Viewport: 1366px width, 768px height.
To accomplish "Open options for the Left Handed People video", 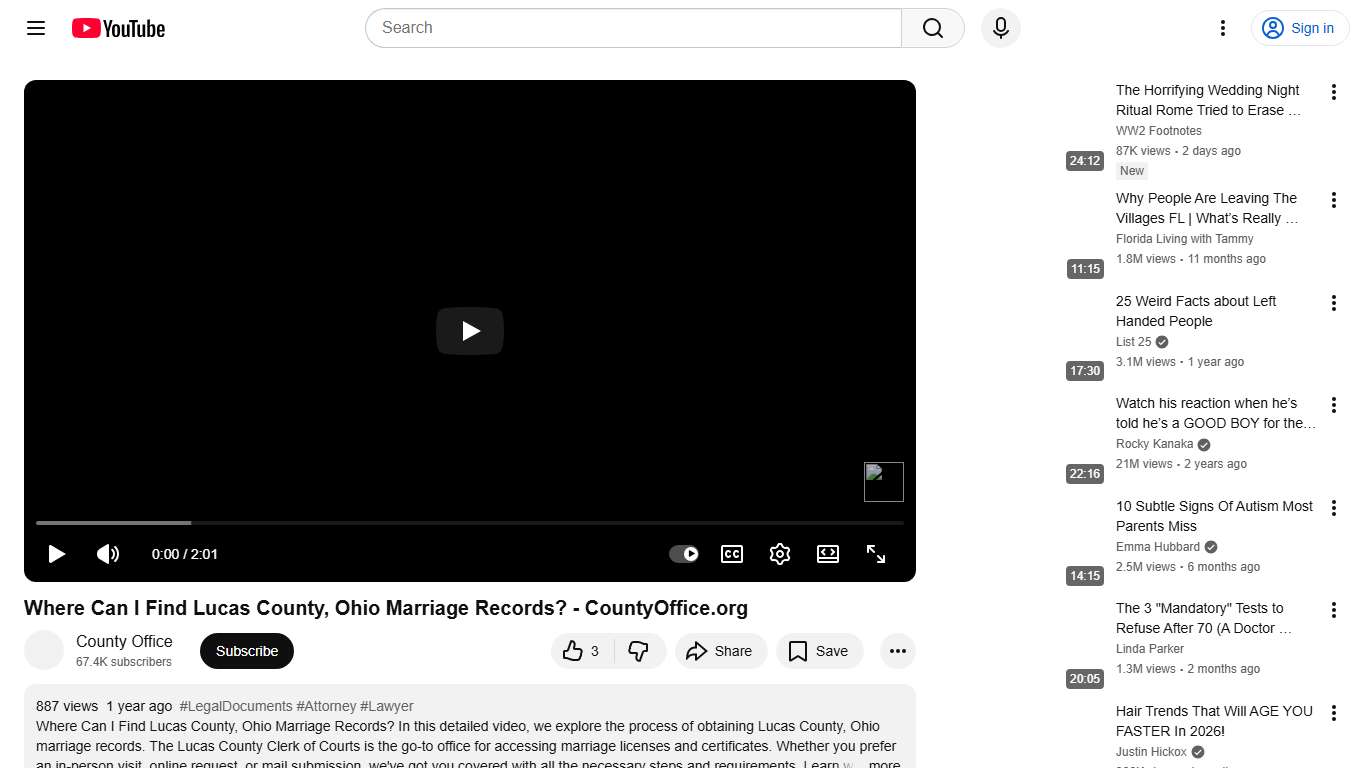I will point(1334,302).
